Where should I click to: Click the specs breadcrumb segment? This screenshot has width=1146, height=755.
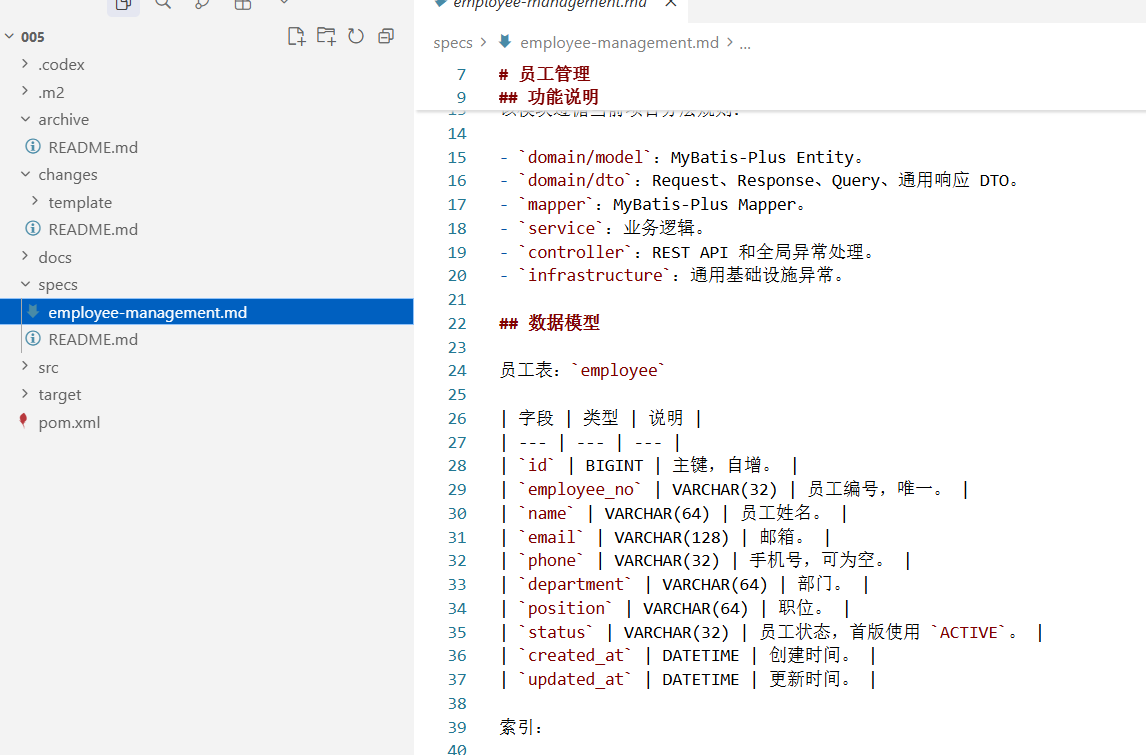point(452,42)
